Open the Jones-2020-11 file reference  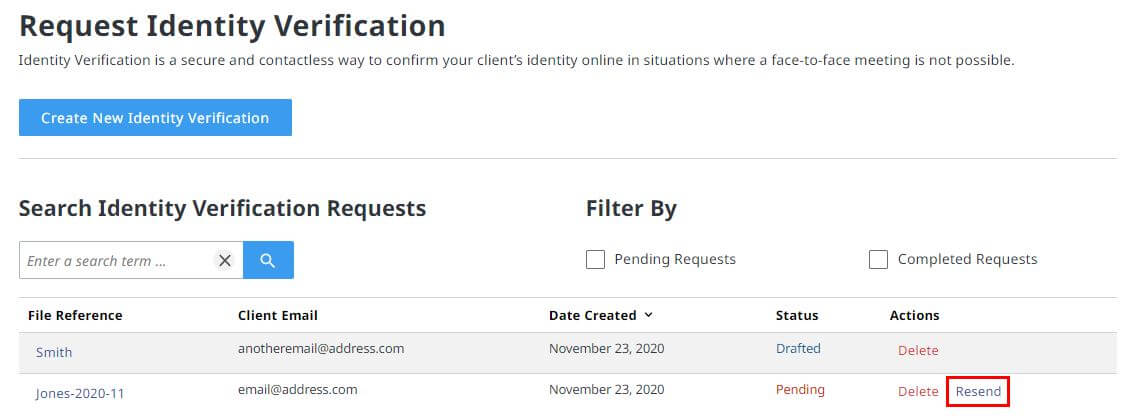coord(80,394)
